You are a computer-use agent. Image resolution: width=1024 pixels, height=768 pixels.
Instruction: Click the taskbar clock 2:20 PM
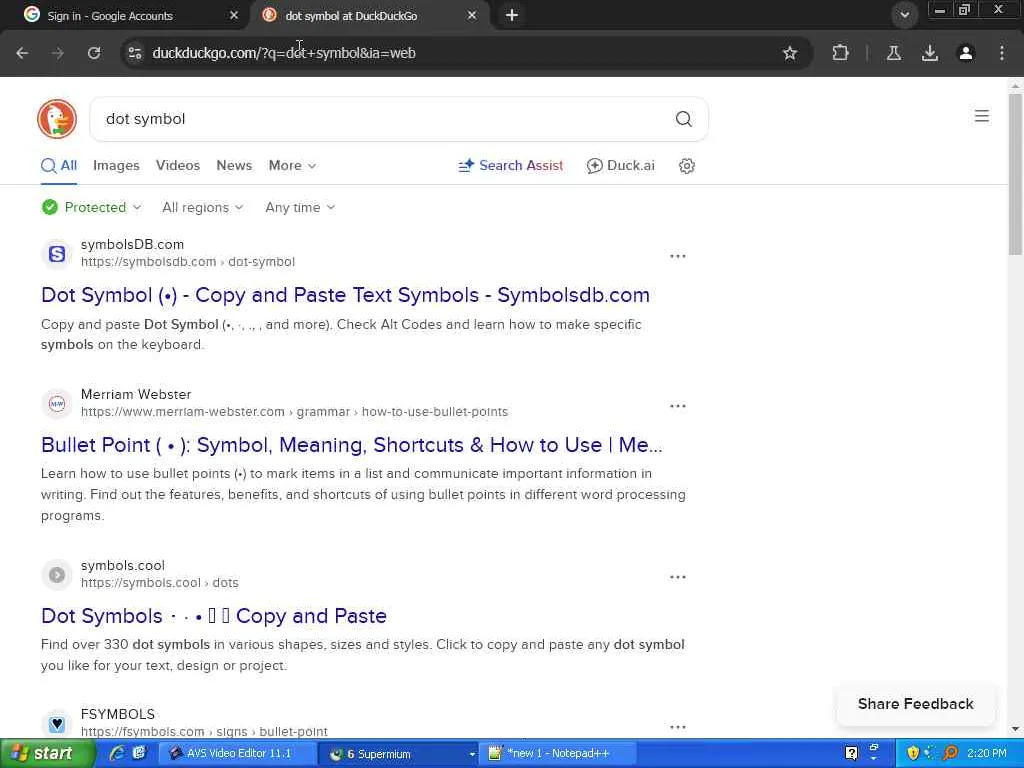tap(987, 754)
